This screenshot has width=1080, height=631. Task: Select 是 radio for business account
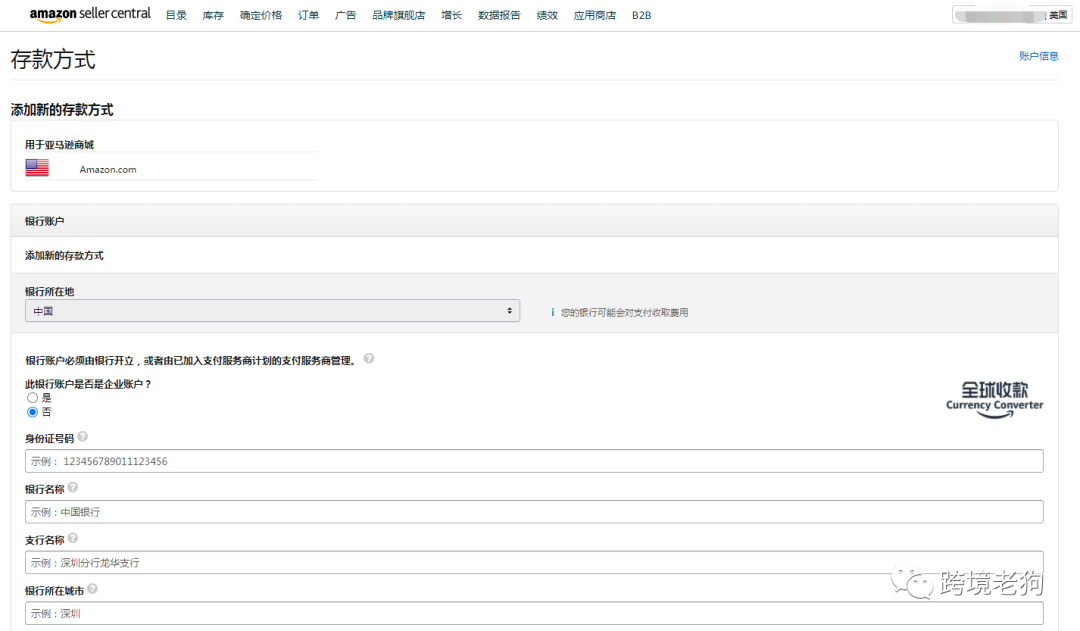point(32,398)
